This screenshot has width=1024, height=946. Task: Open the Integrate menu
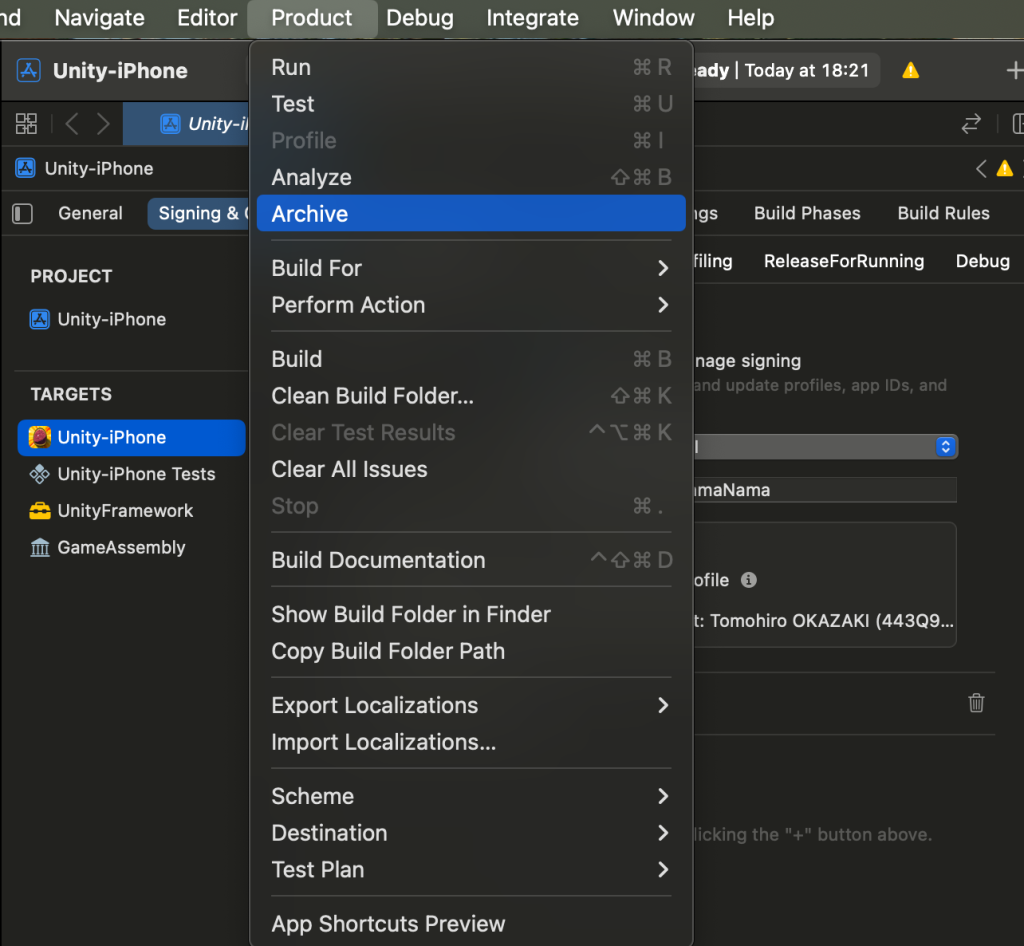(532, 18)
